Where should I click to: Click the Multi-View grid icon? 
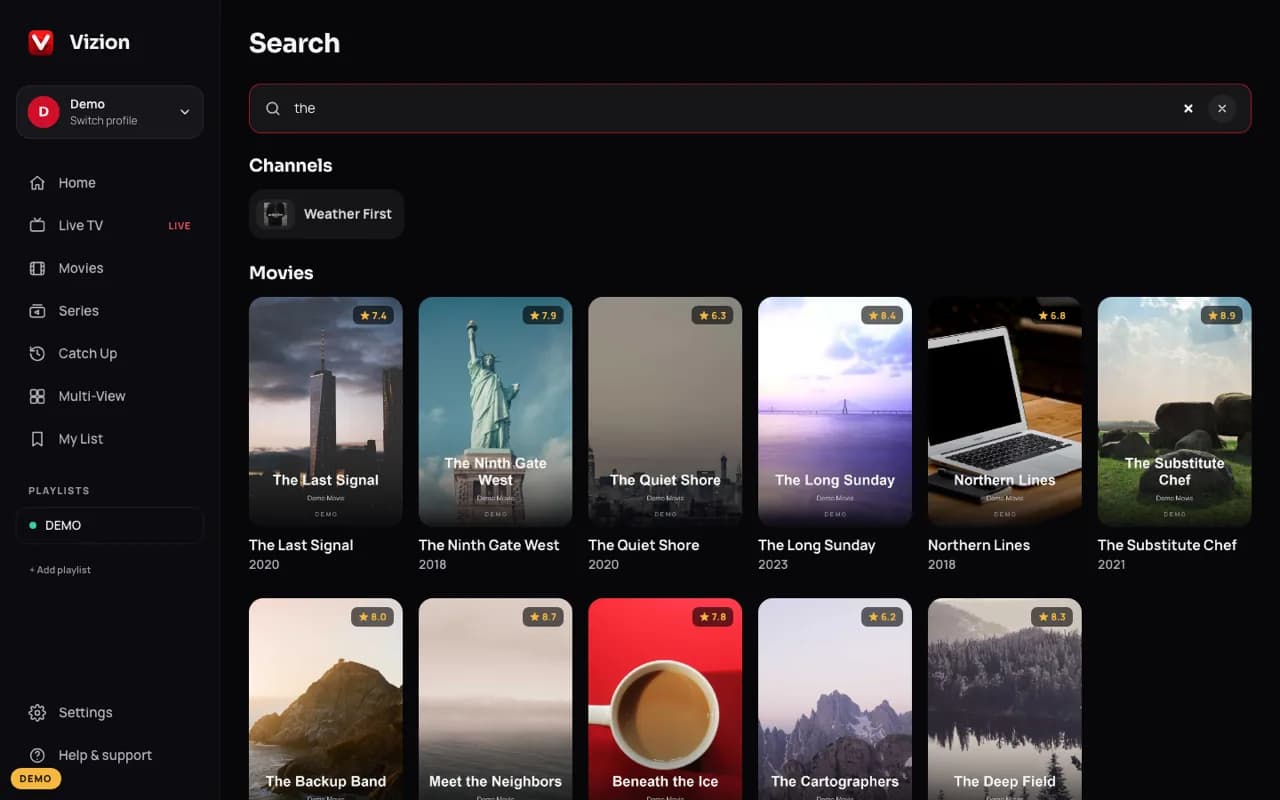37,396
